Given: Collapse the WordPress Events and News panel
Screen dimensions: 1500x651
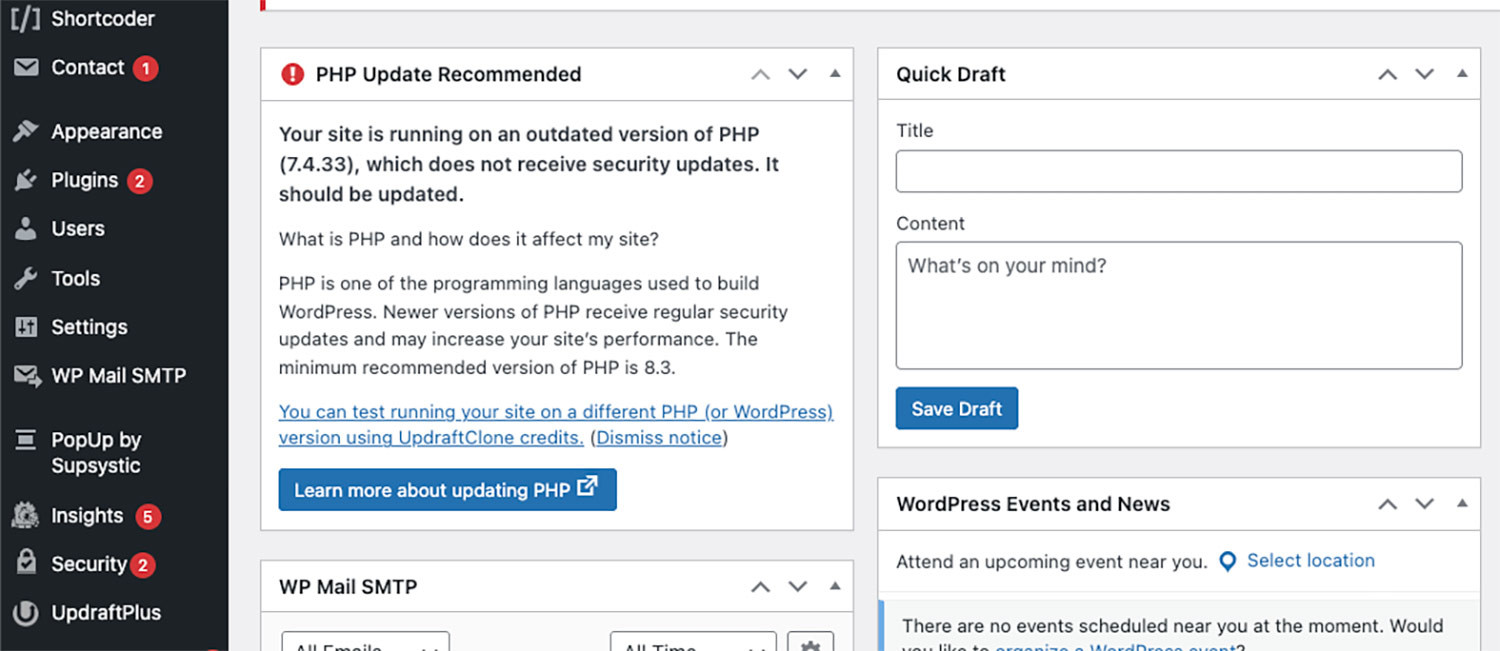Looking at the screenshot, I should pyautogui.click(x=1462, y=503).
